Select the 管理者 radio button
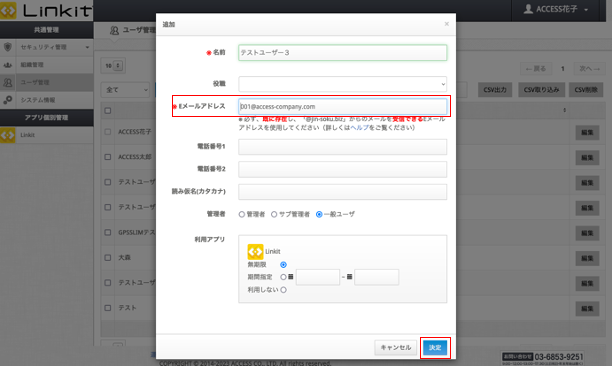The width and height of the screenshot is (612, 366). click(242, 214)
